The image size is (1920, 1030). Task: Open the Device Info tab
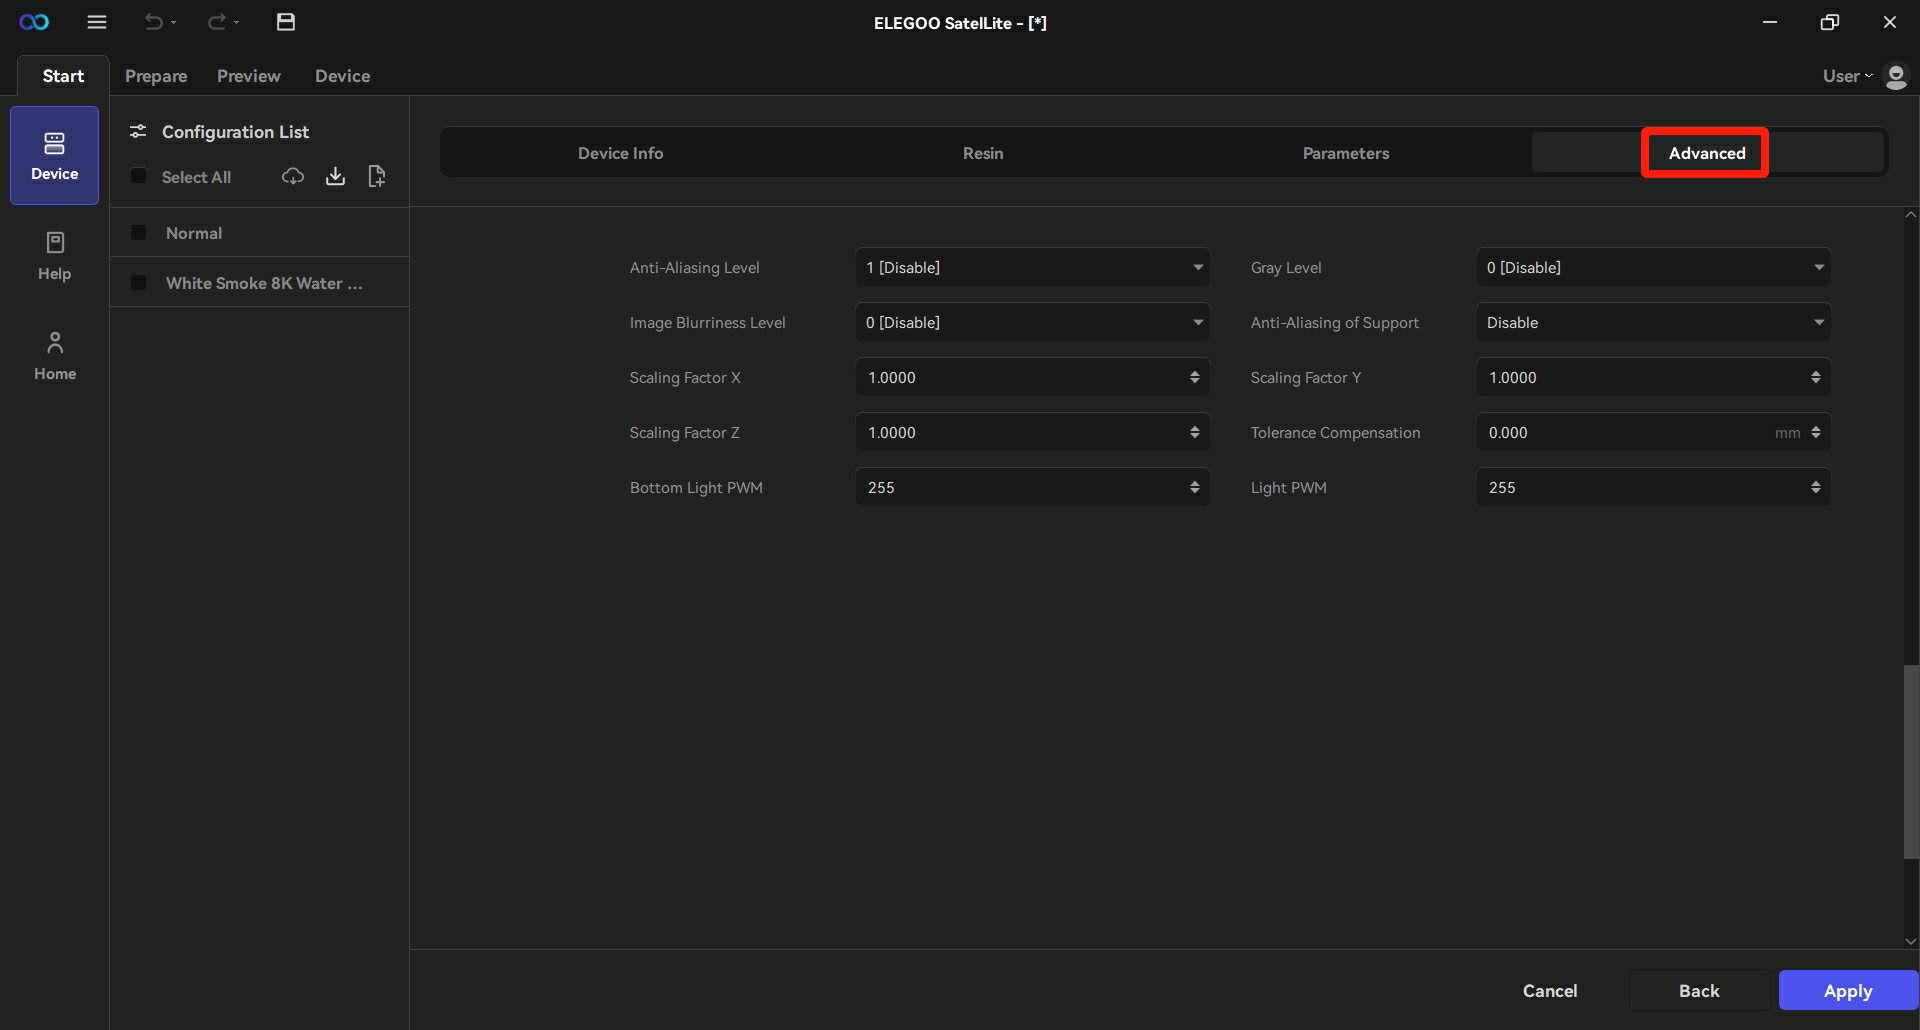(x=620, y=153)
